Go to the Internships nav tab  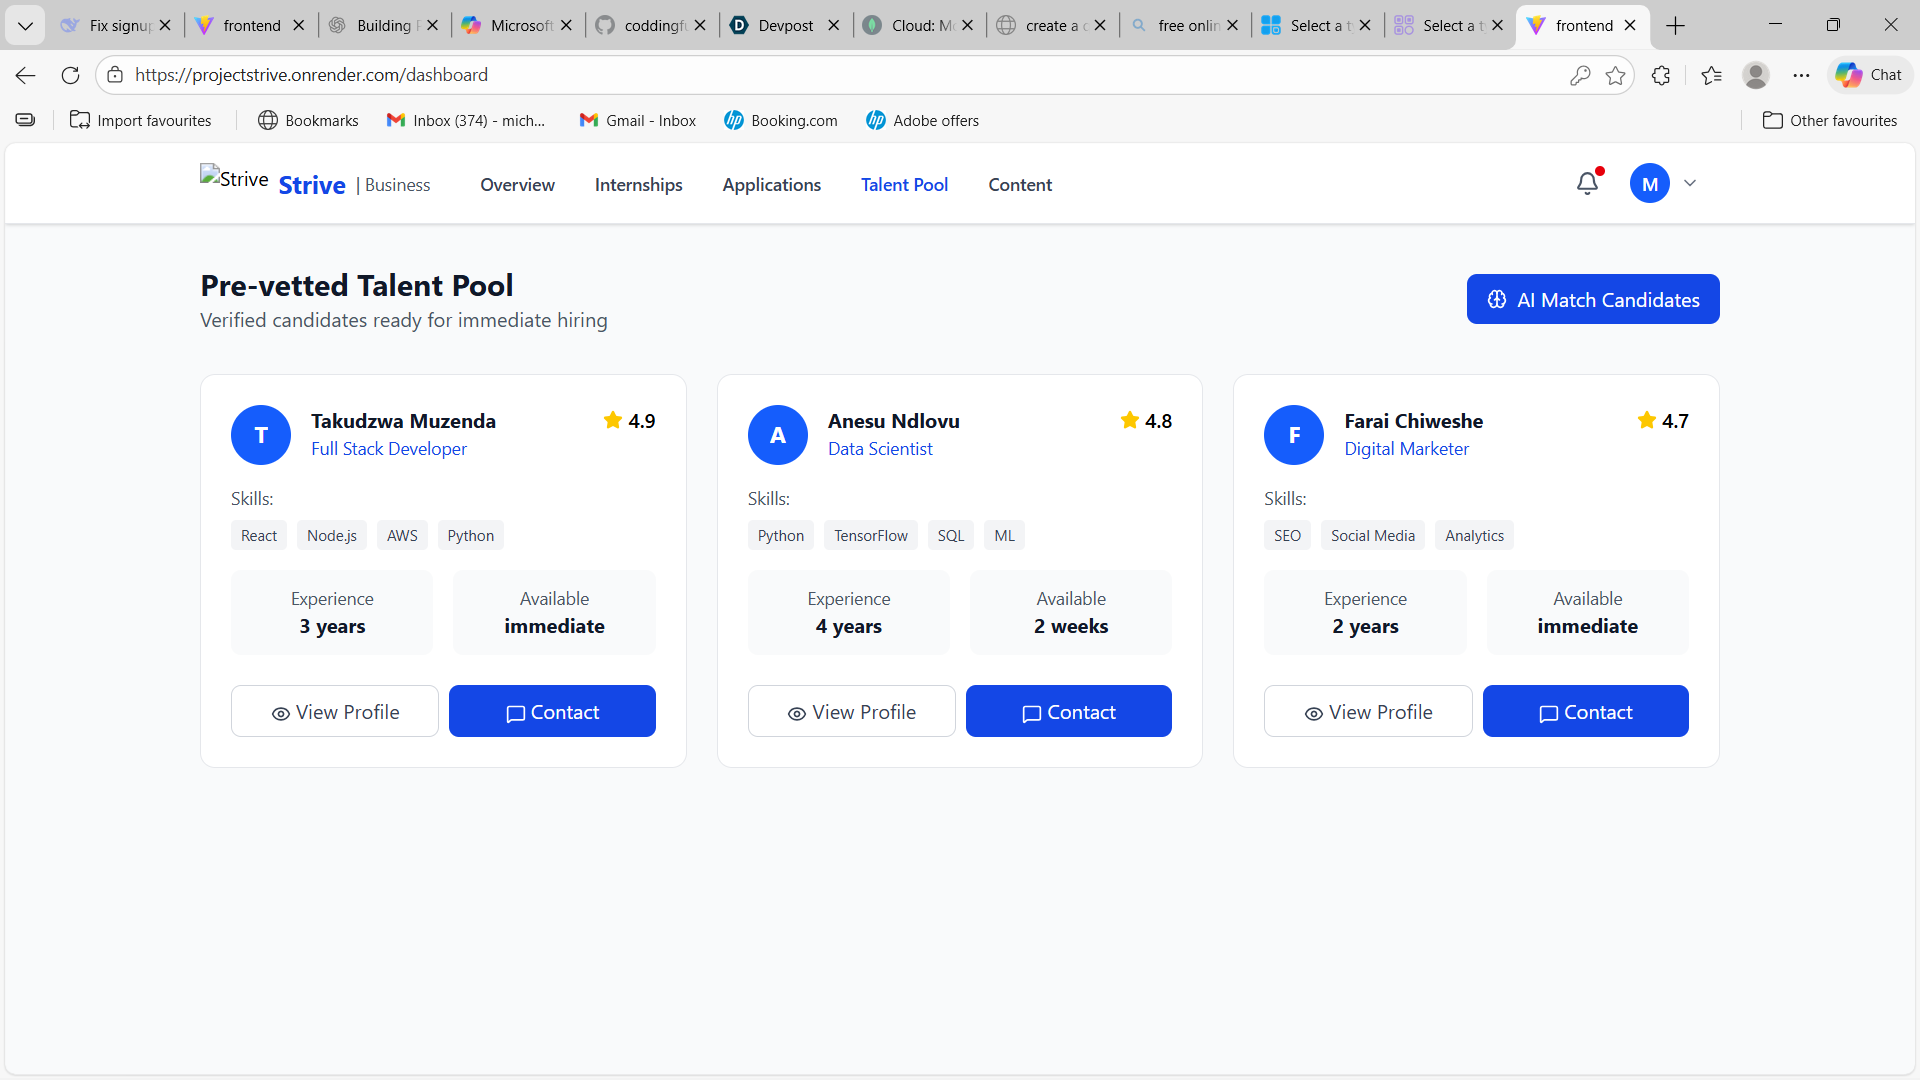click(638, 185)
